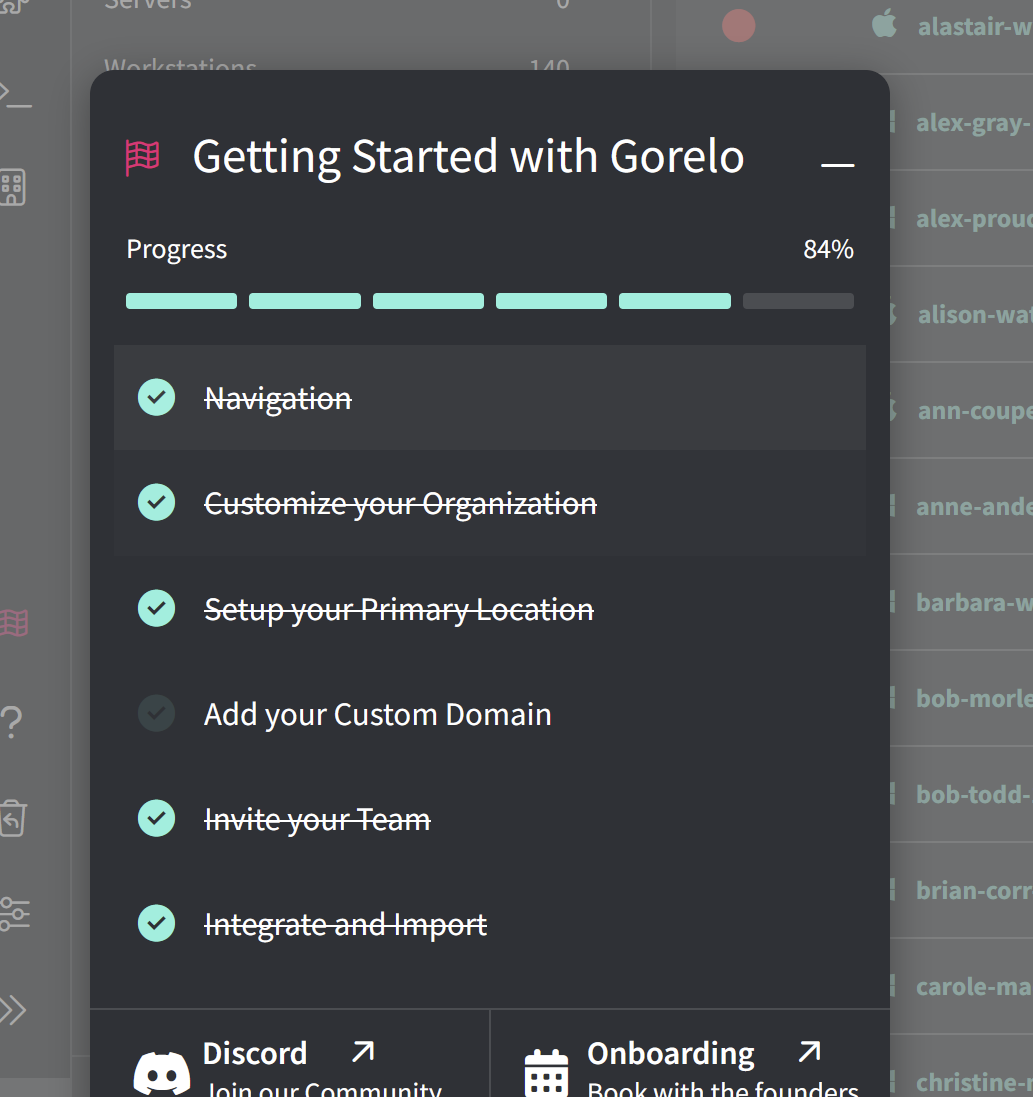
Task: Expand the sidebar with double chevron
Action: click(x=12, y=1010)
